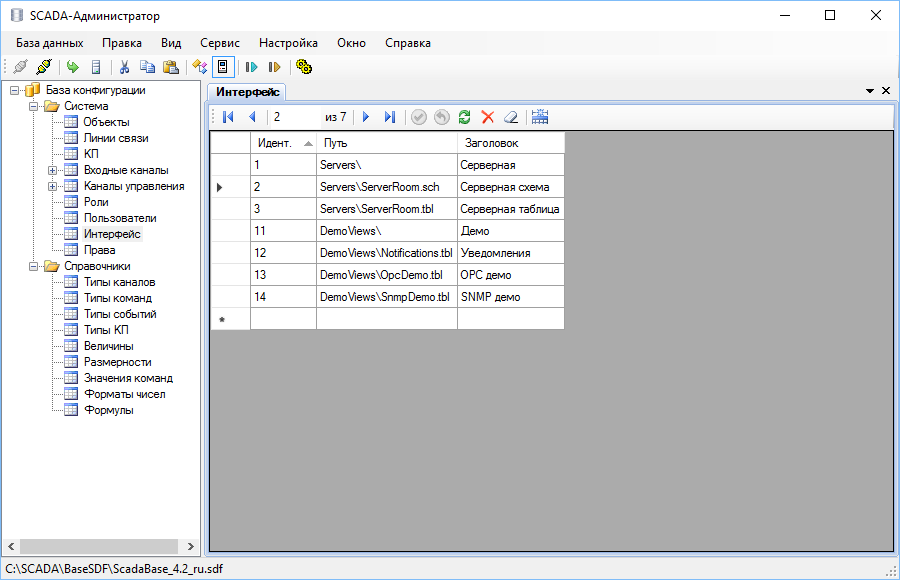Open the Окно menu

351,43
